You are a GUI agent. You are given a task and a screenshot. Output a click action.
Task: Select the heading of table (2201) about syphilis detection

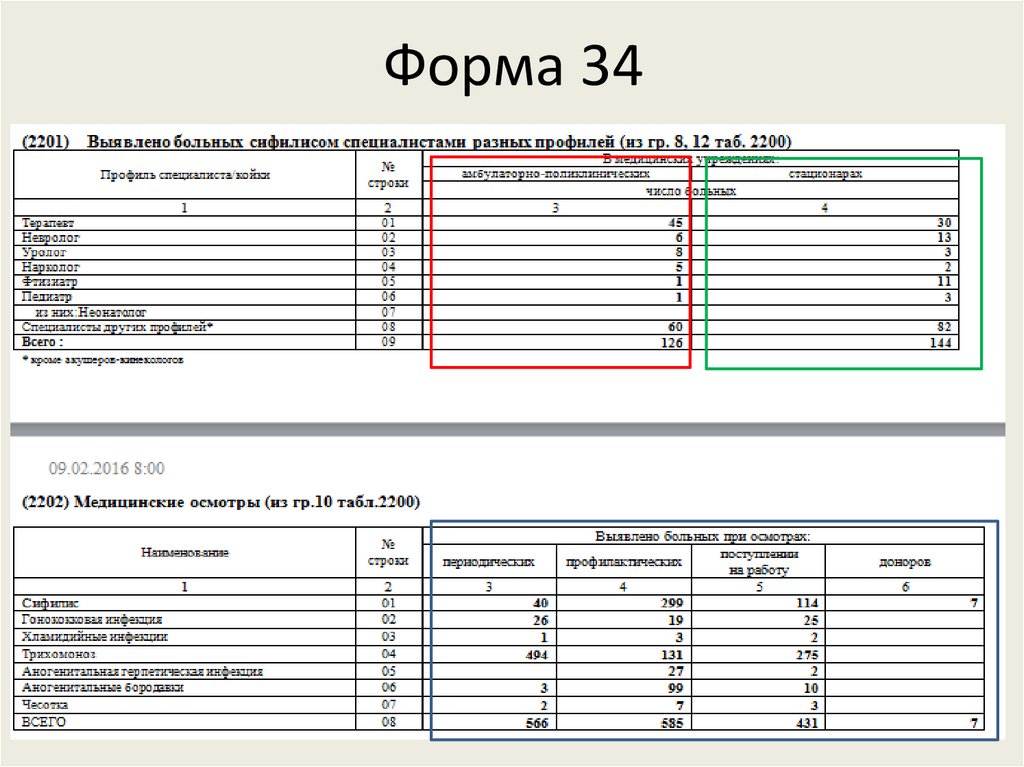click(406, 142)
